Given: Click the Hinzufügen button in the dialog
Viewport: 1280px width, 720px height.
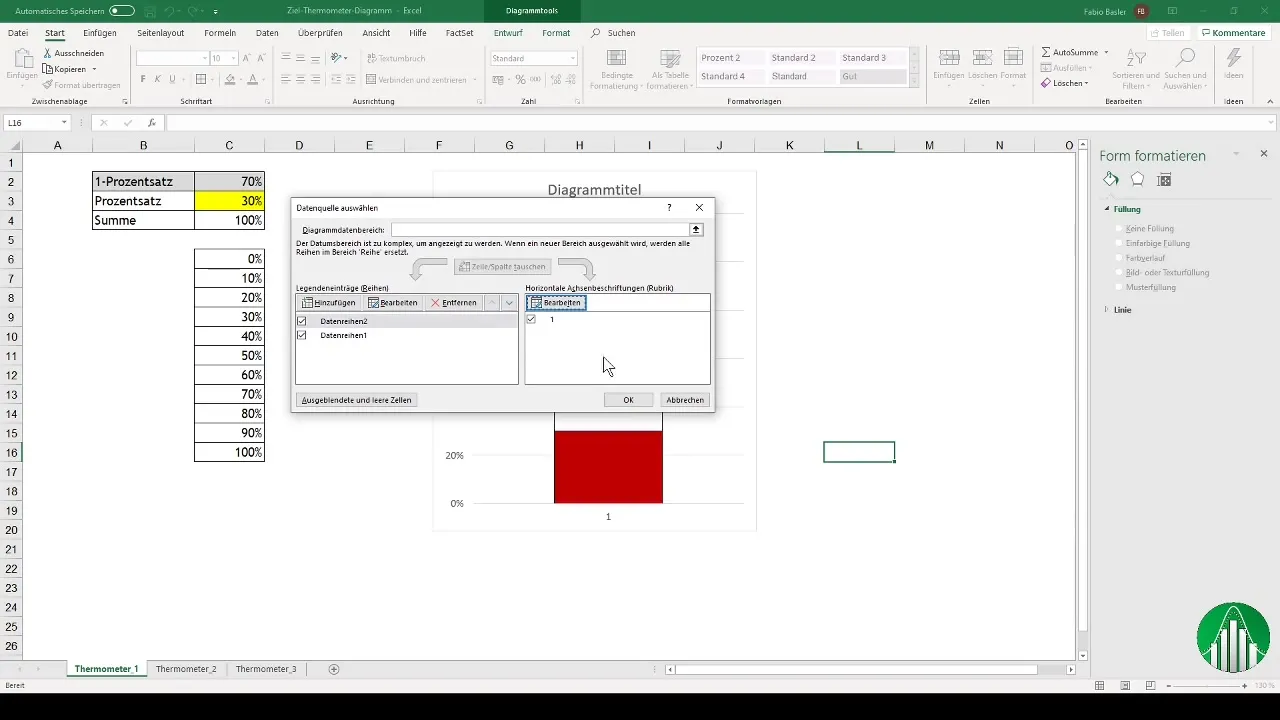Looking at the screenshot, I should [x=329, y=302].
